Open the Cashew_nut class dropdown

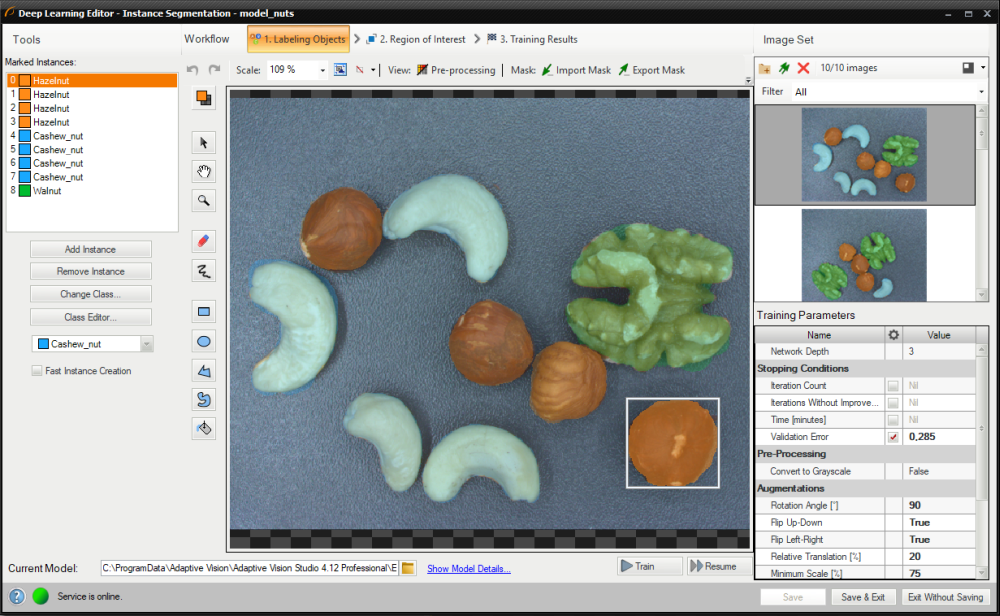[147, 344]
